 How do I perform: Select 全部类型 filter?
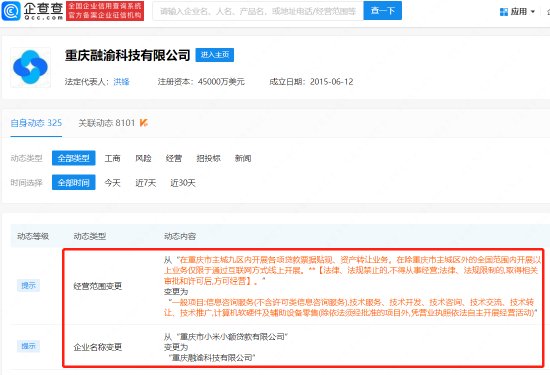[x=74, y=158]
